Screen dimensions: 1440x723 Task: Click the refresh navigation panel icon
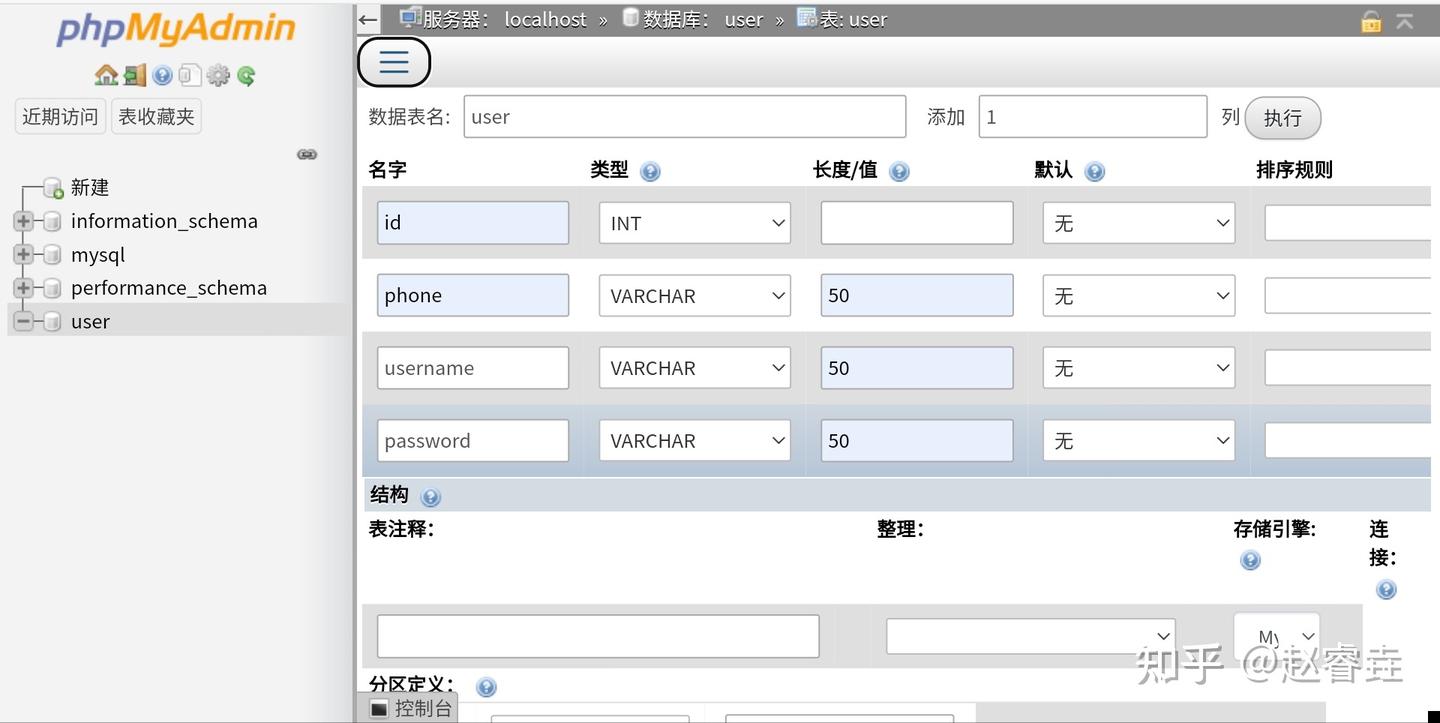click(246, 74)
